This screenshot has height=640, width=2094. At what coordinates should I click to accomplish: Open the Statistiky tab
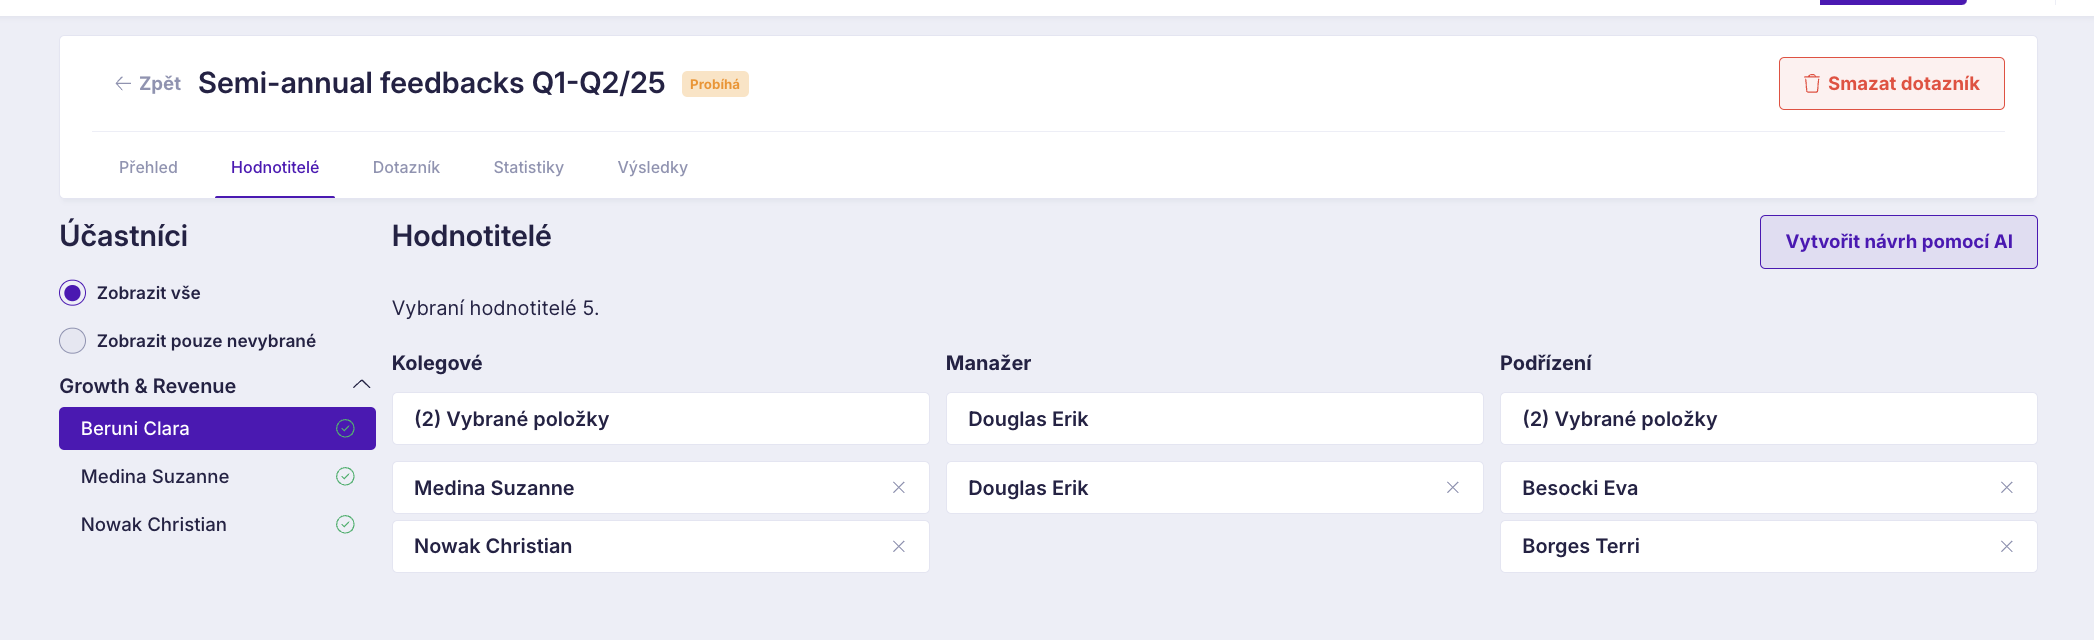tap(528, 167)
